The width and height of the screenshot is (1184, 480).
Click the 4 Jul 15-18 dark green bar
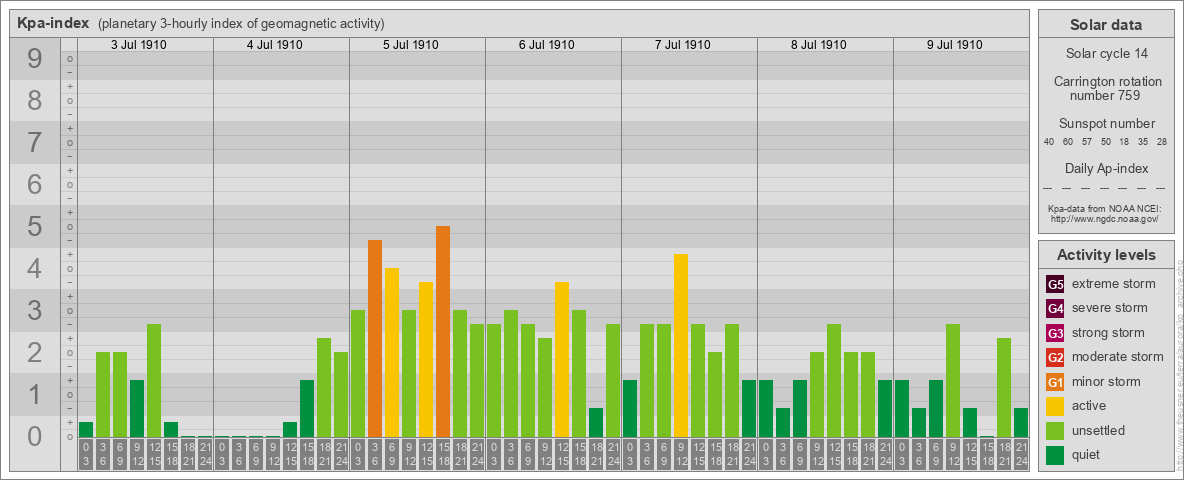pos(307,408)
